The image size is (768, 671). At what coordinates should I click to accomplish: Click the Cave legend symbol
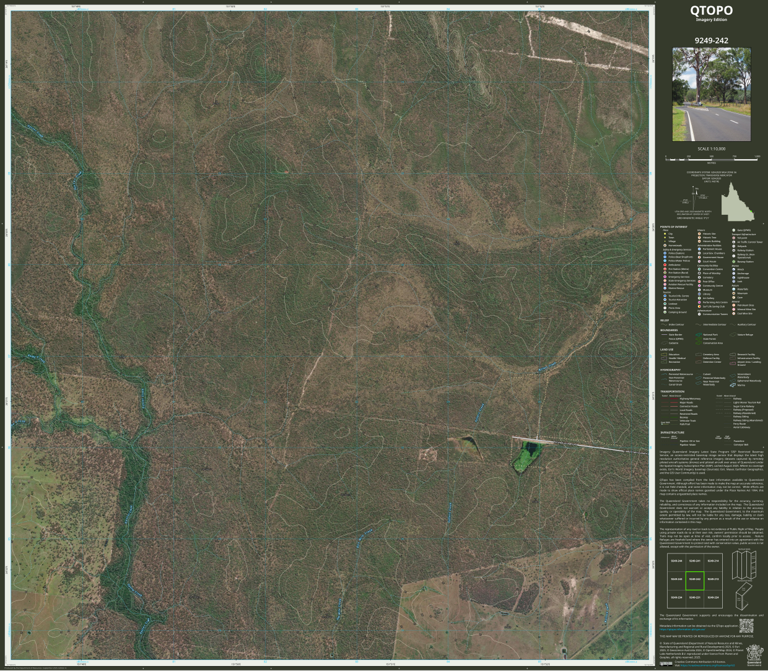point(734,297)
